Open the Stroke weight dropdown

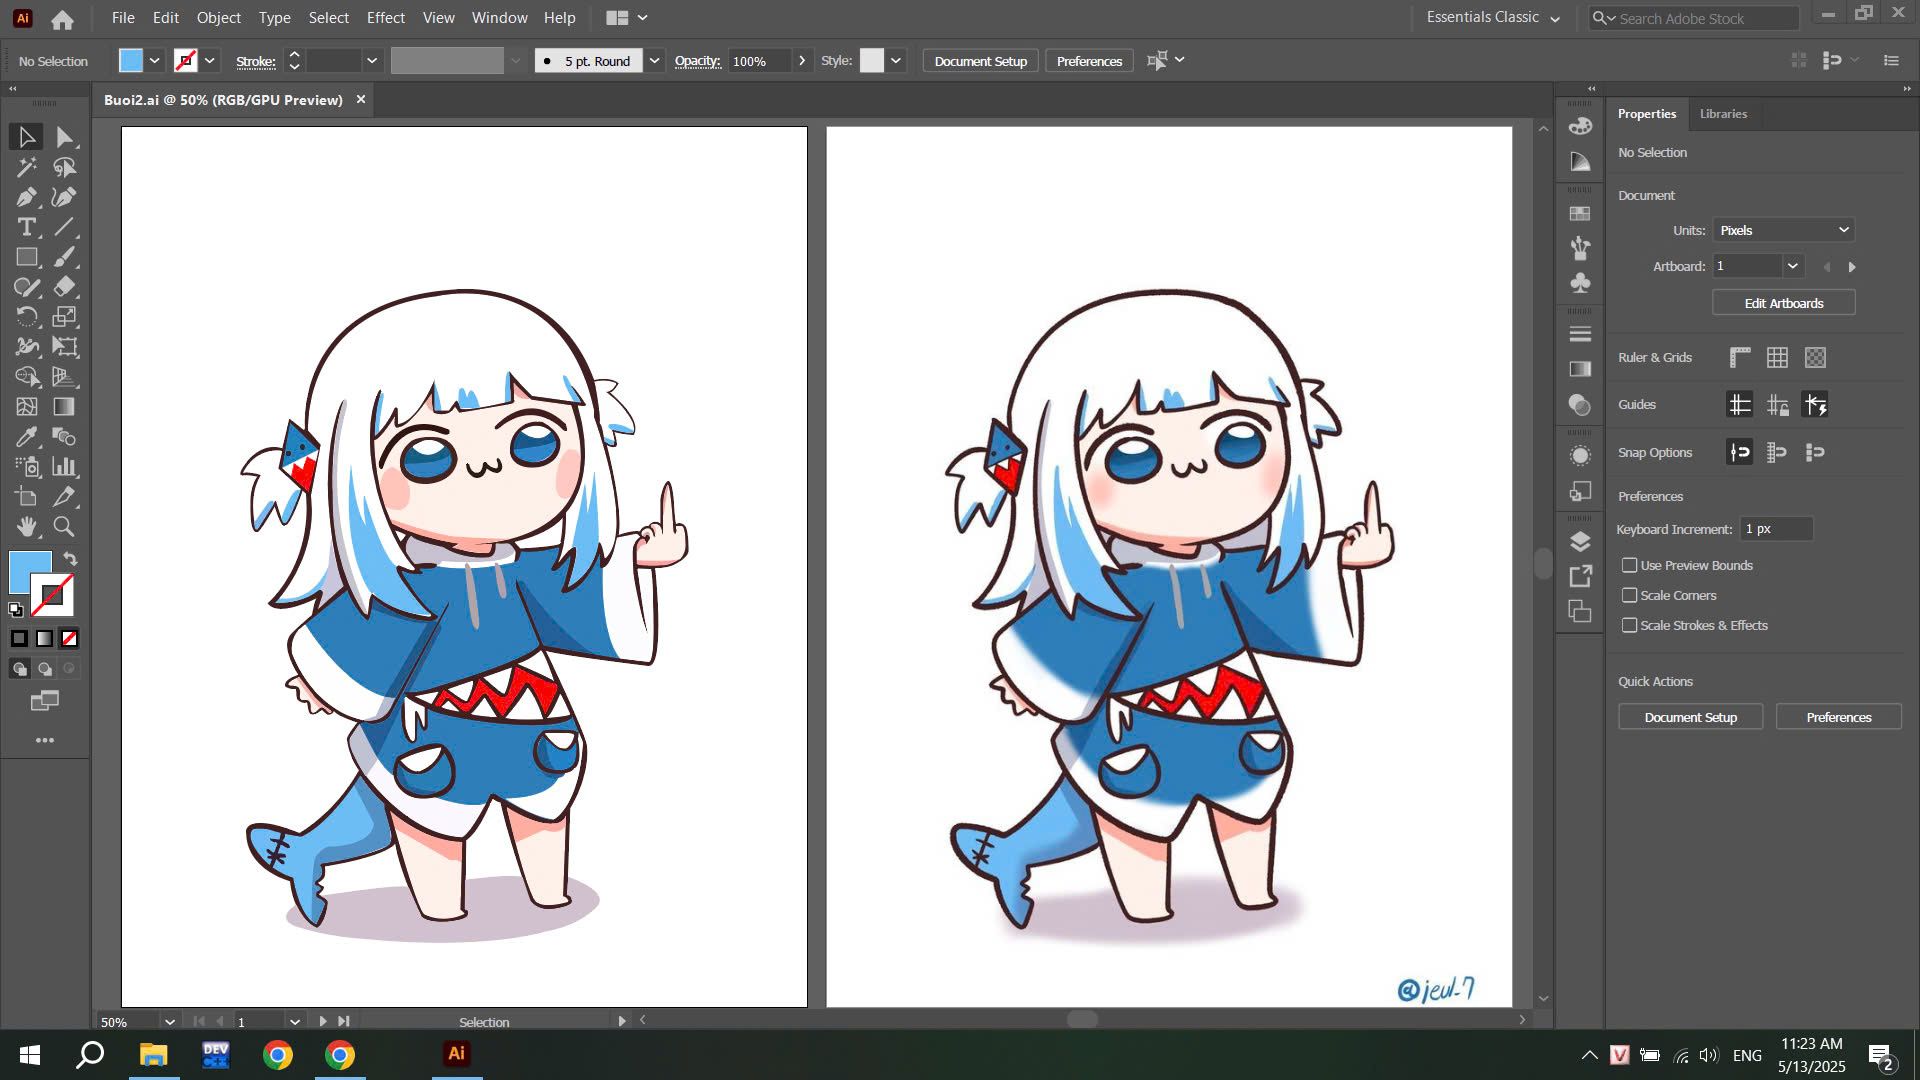372,61
